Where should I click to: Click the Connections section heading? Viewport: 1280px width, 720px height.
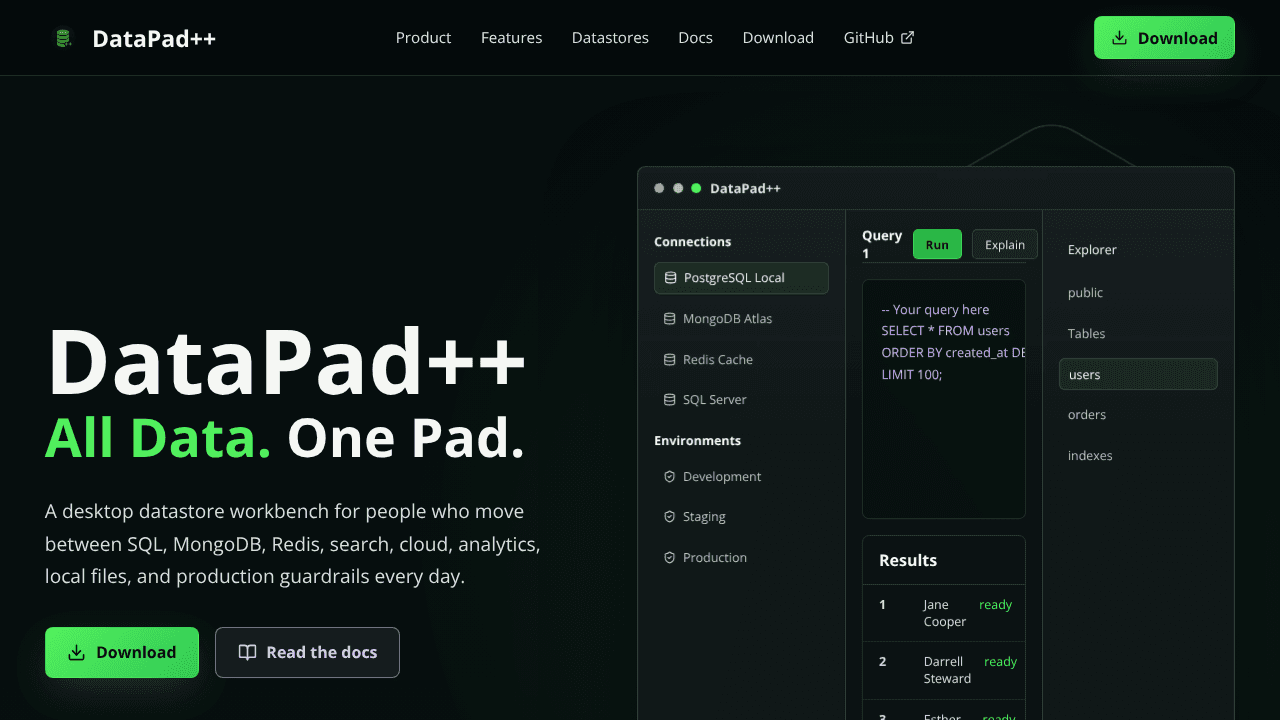[692, 242]
